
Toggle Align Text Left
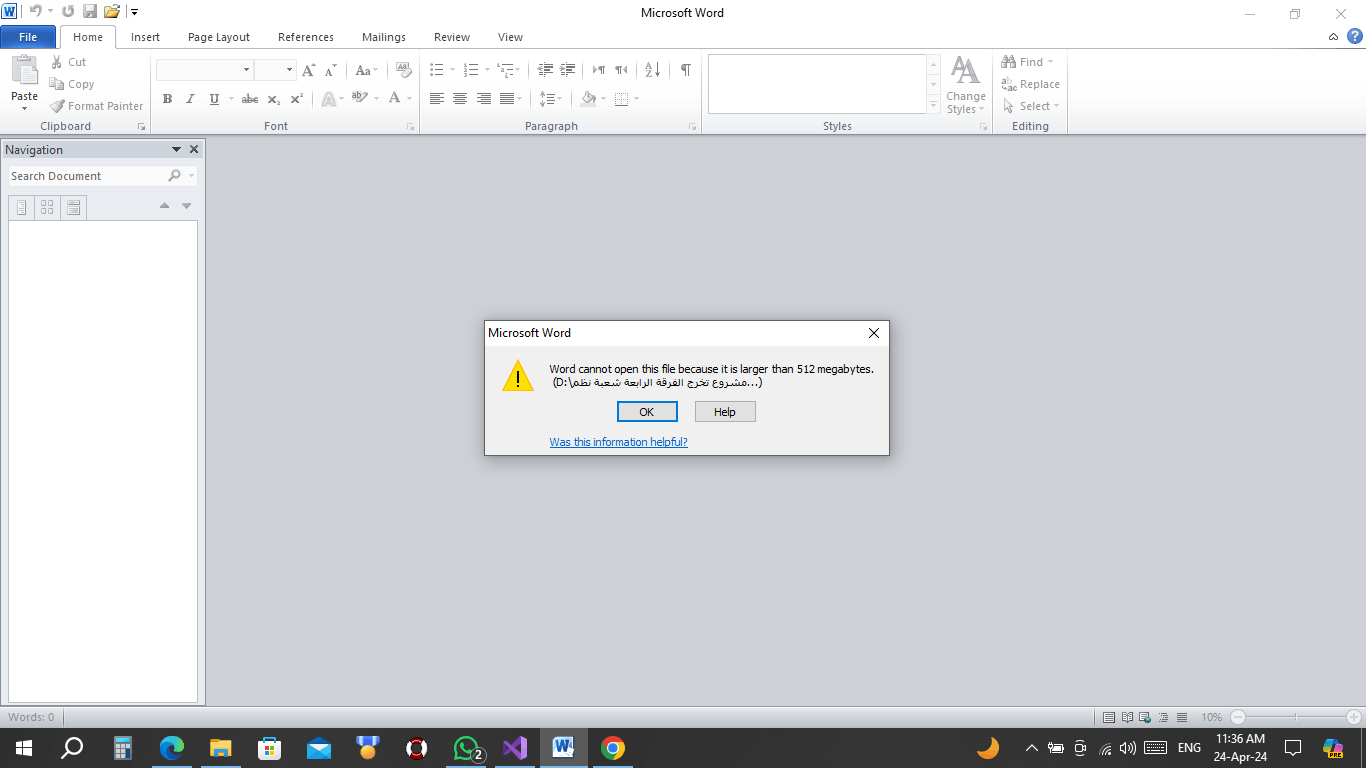click(436, 99)
